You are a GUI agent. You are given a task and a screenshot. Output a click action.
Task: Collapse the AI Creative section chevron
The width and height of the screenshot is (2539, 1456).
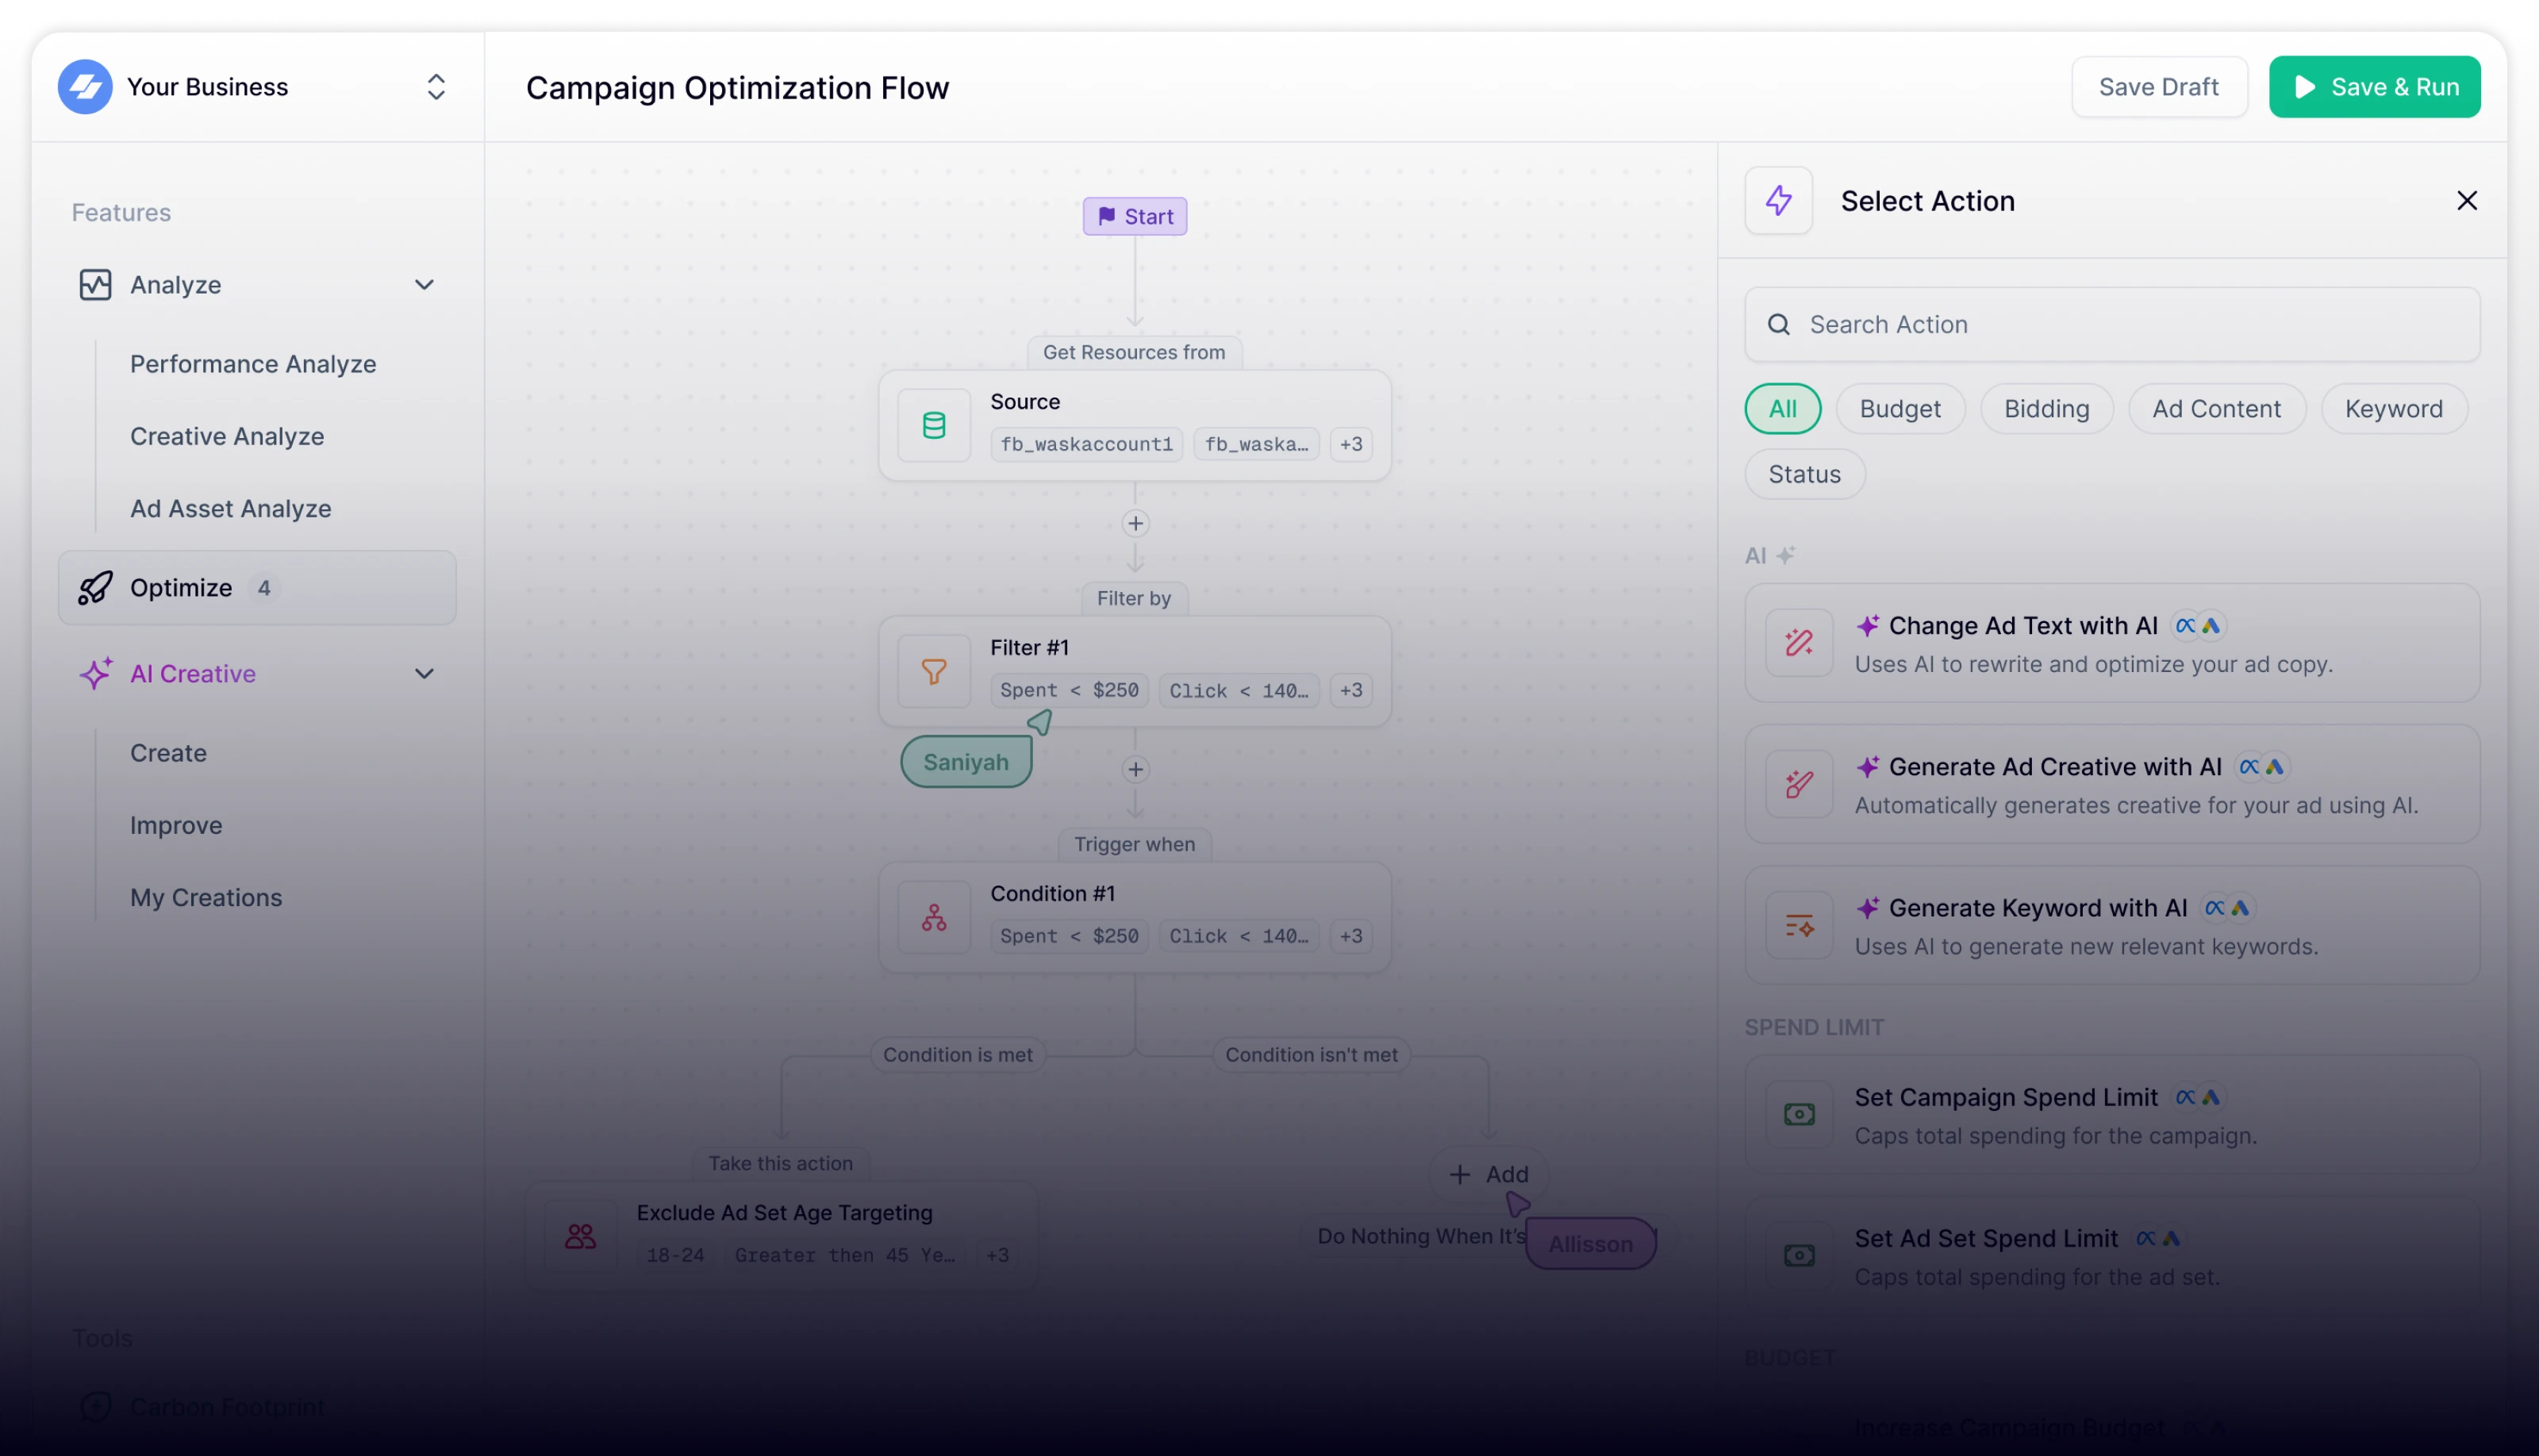point(424,674)
